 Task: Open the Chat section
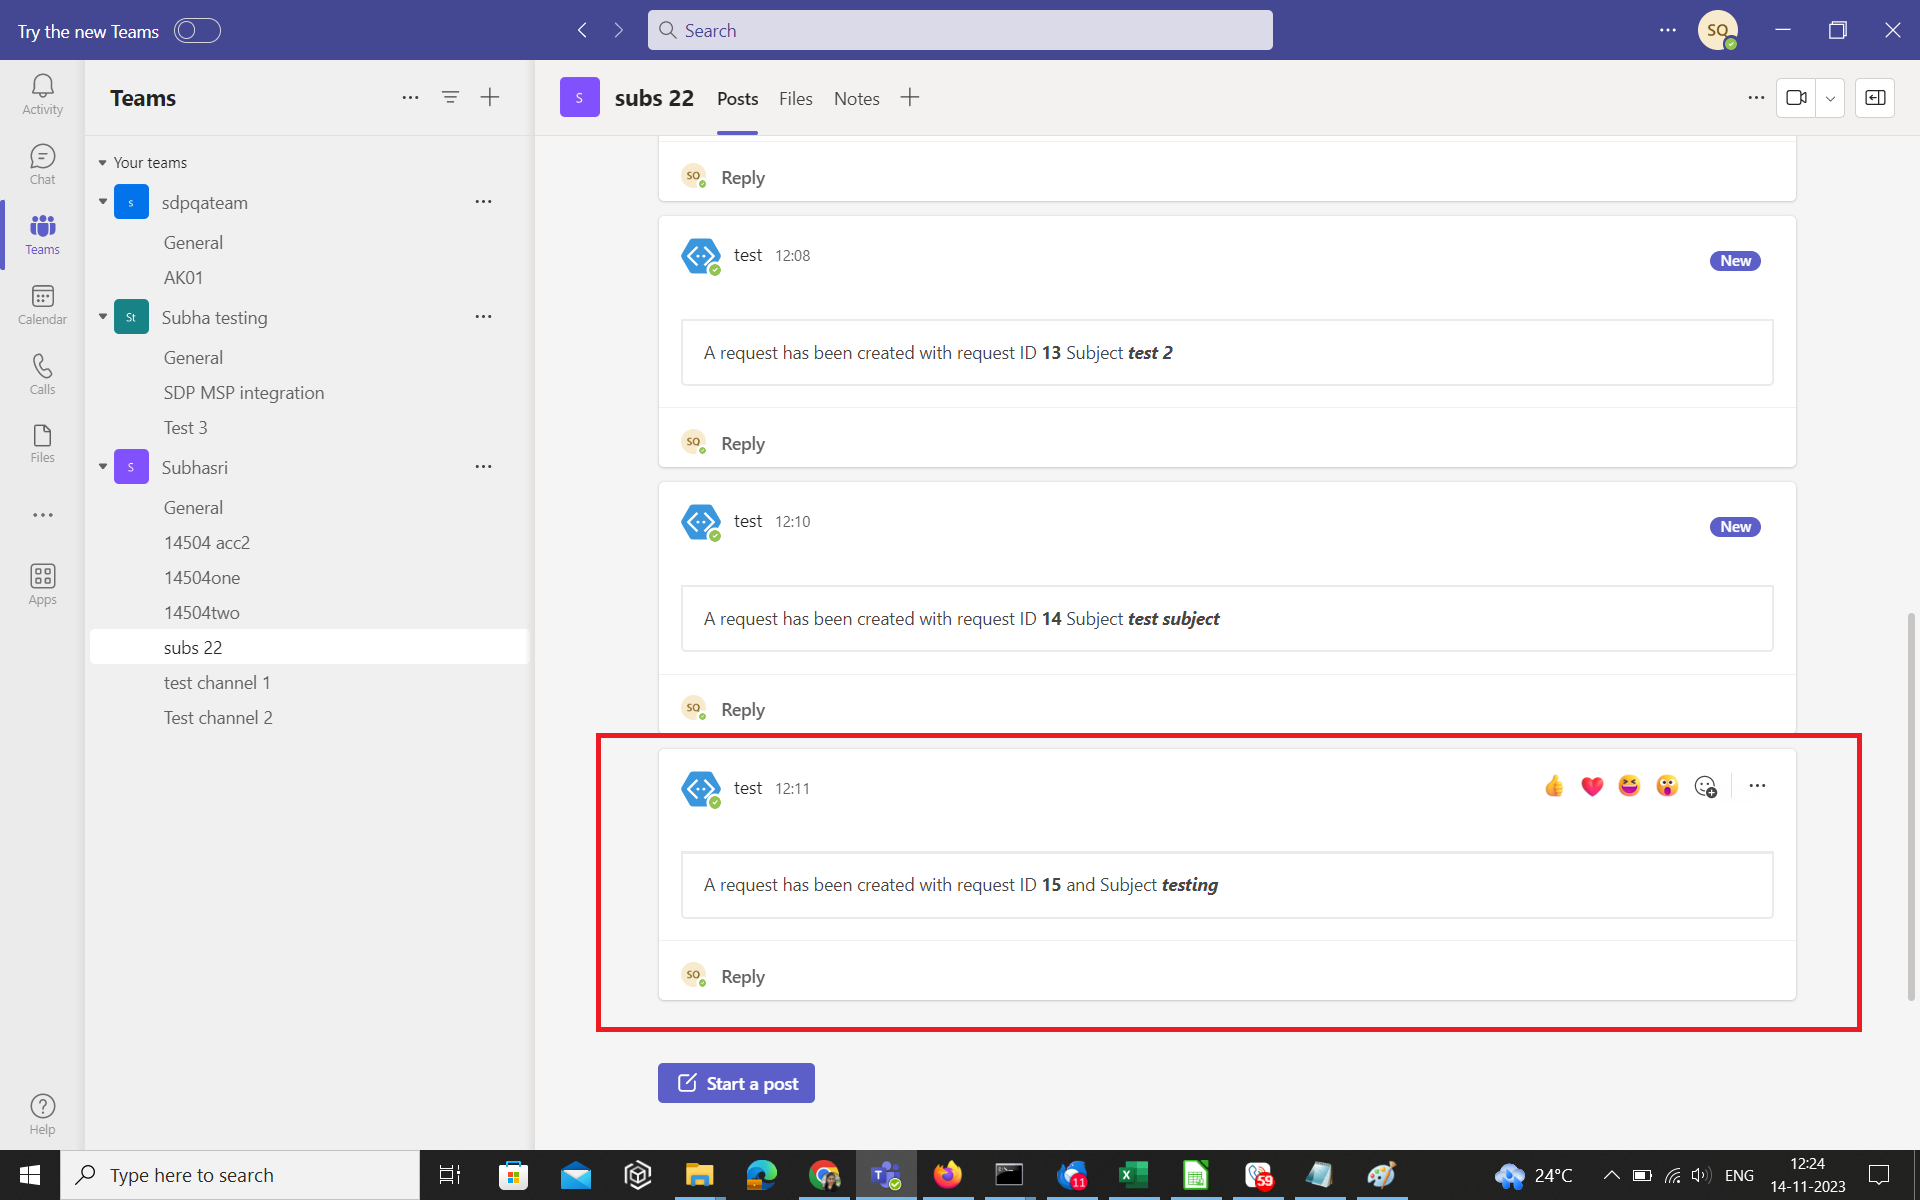[42, 164]
